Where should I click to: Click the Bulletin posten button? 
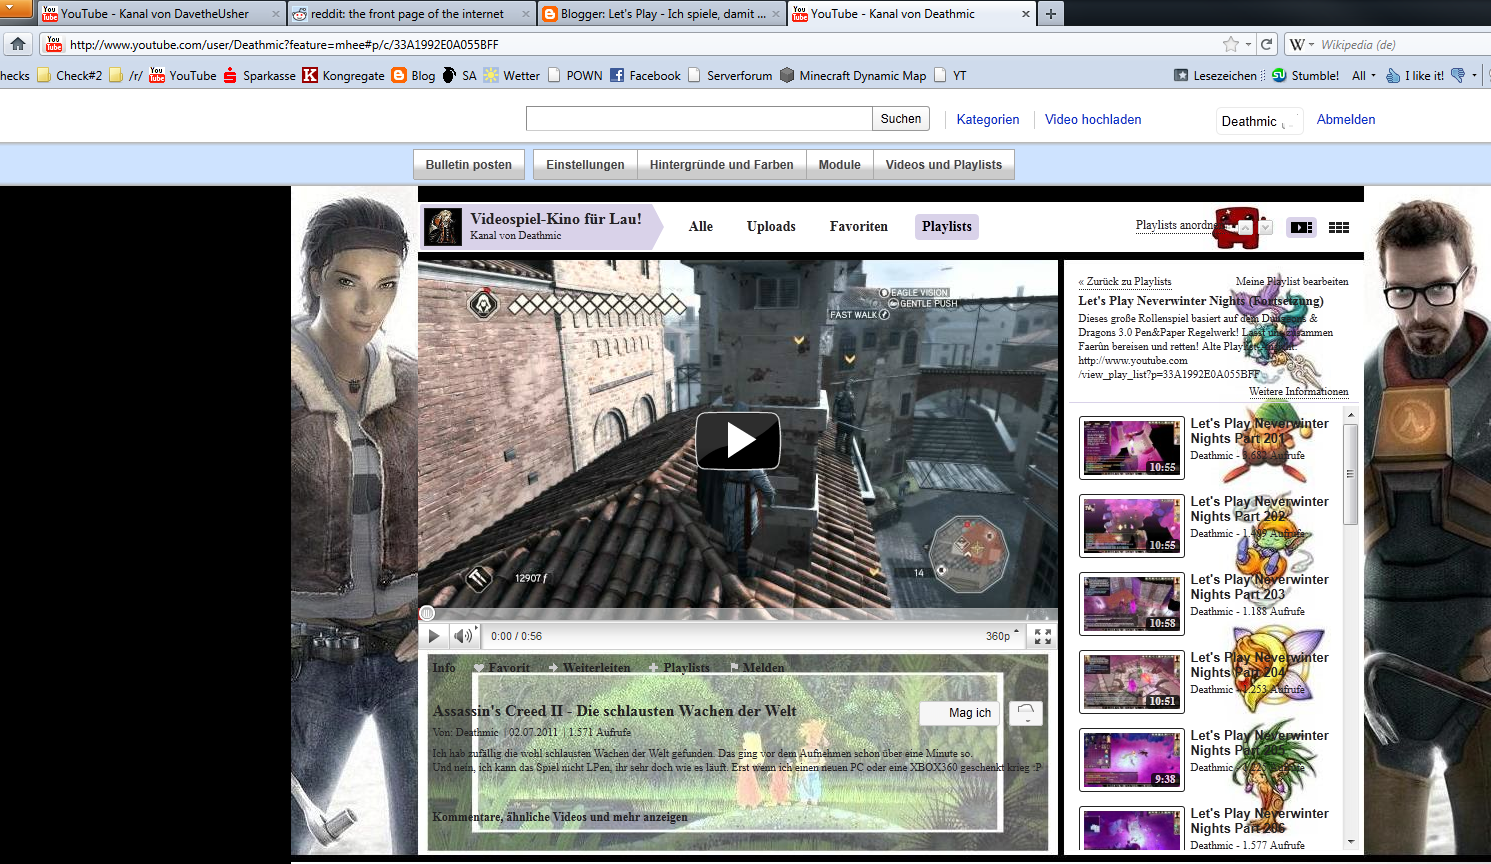click(469, 165)
